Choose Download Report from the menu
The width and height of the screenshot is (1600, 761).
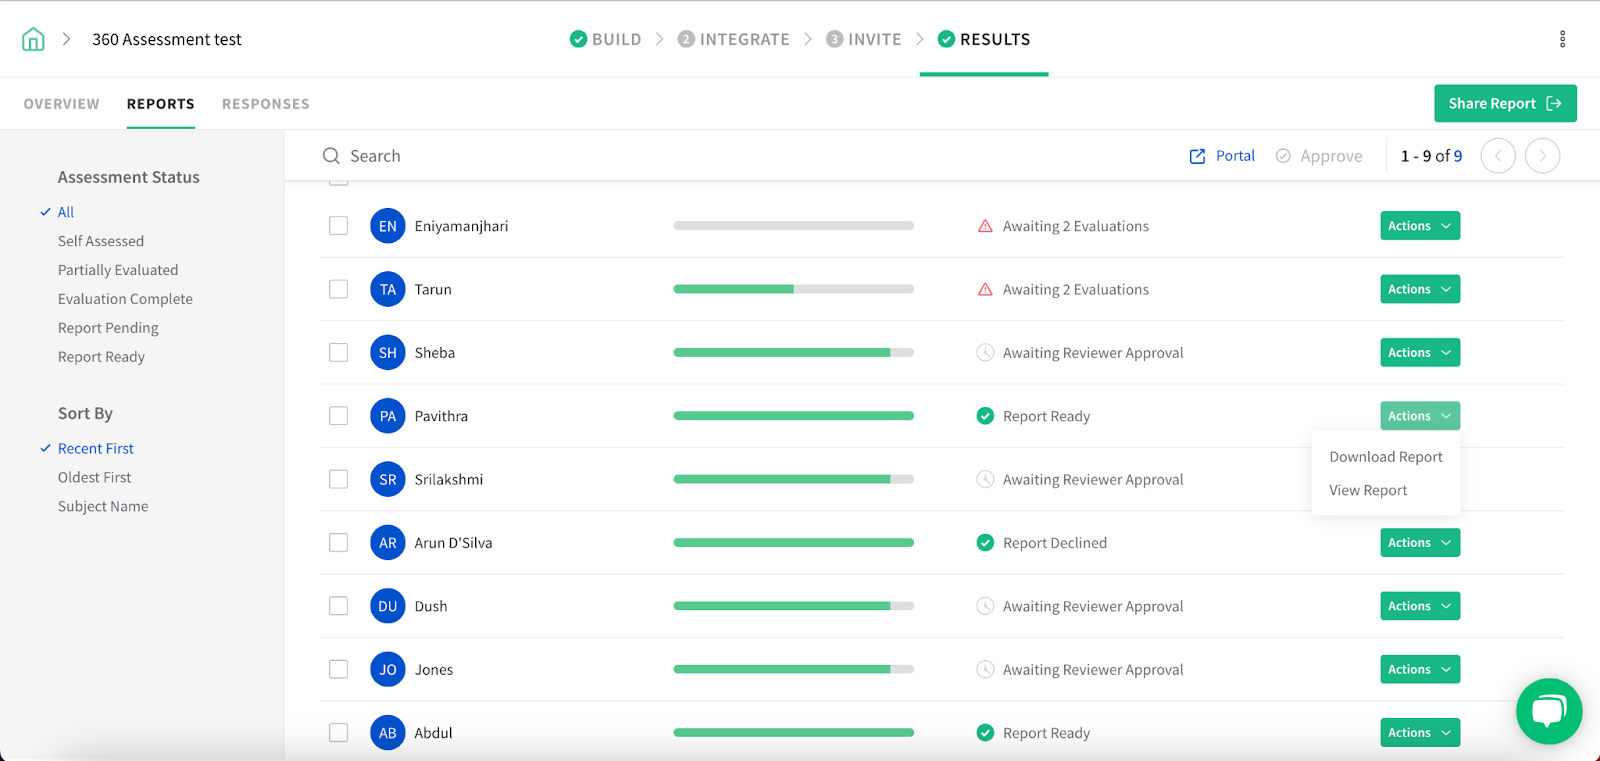coord(1386,457)
